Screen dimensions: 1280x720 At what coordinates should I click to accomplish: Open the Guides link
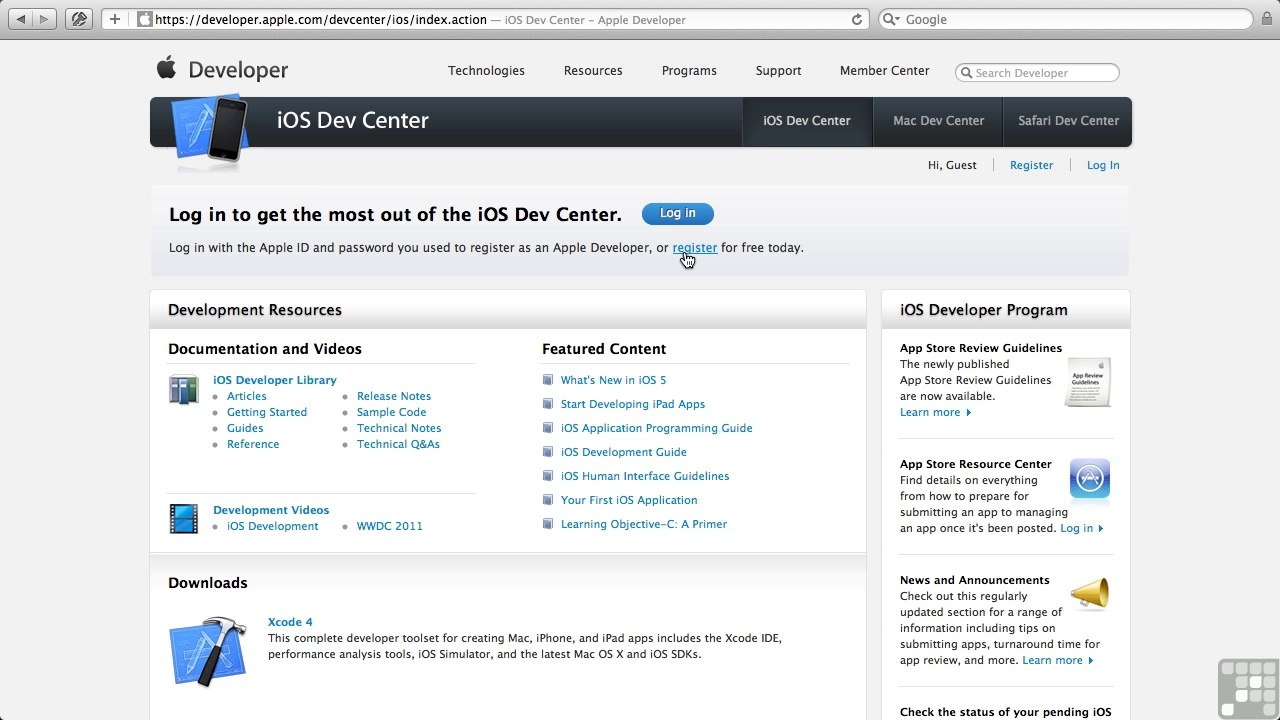click(x=245, y=428)
